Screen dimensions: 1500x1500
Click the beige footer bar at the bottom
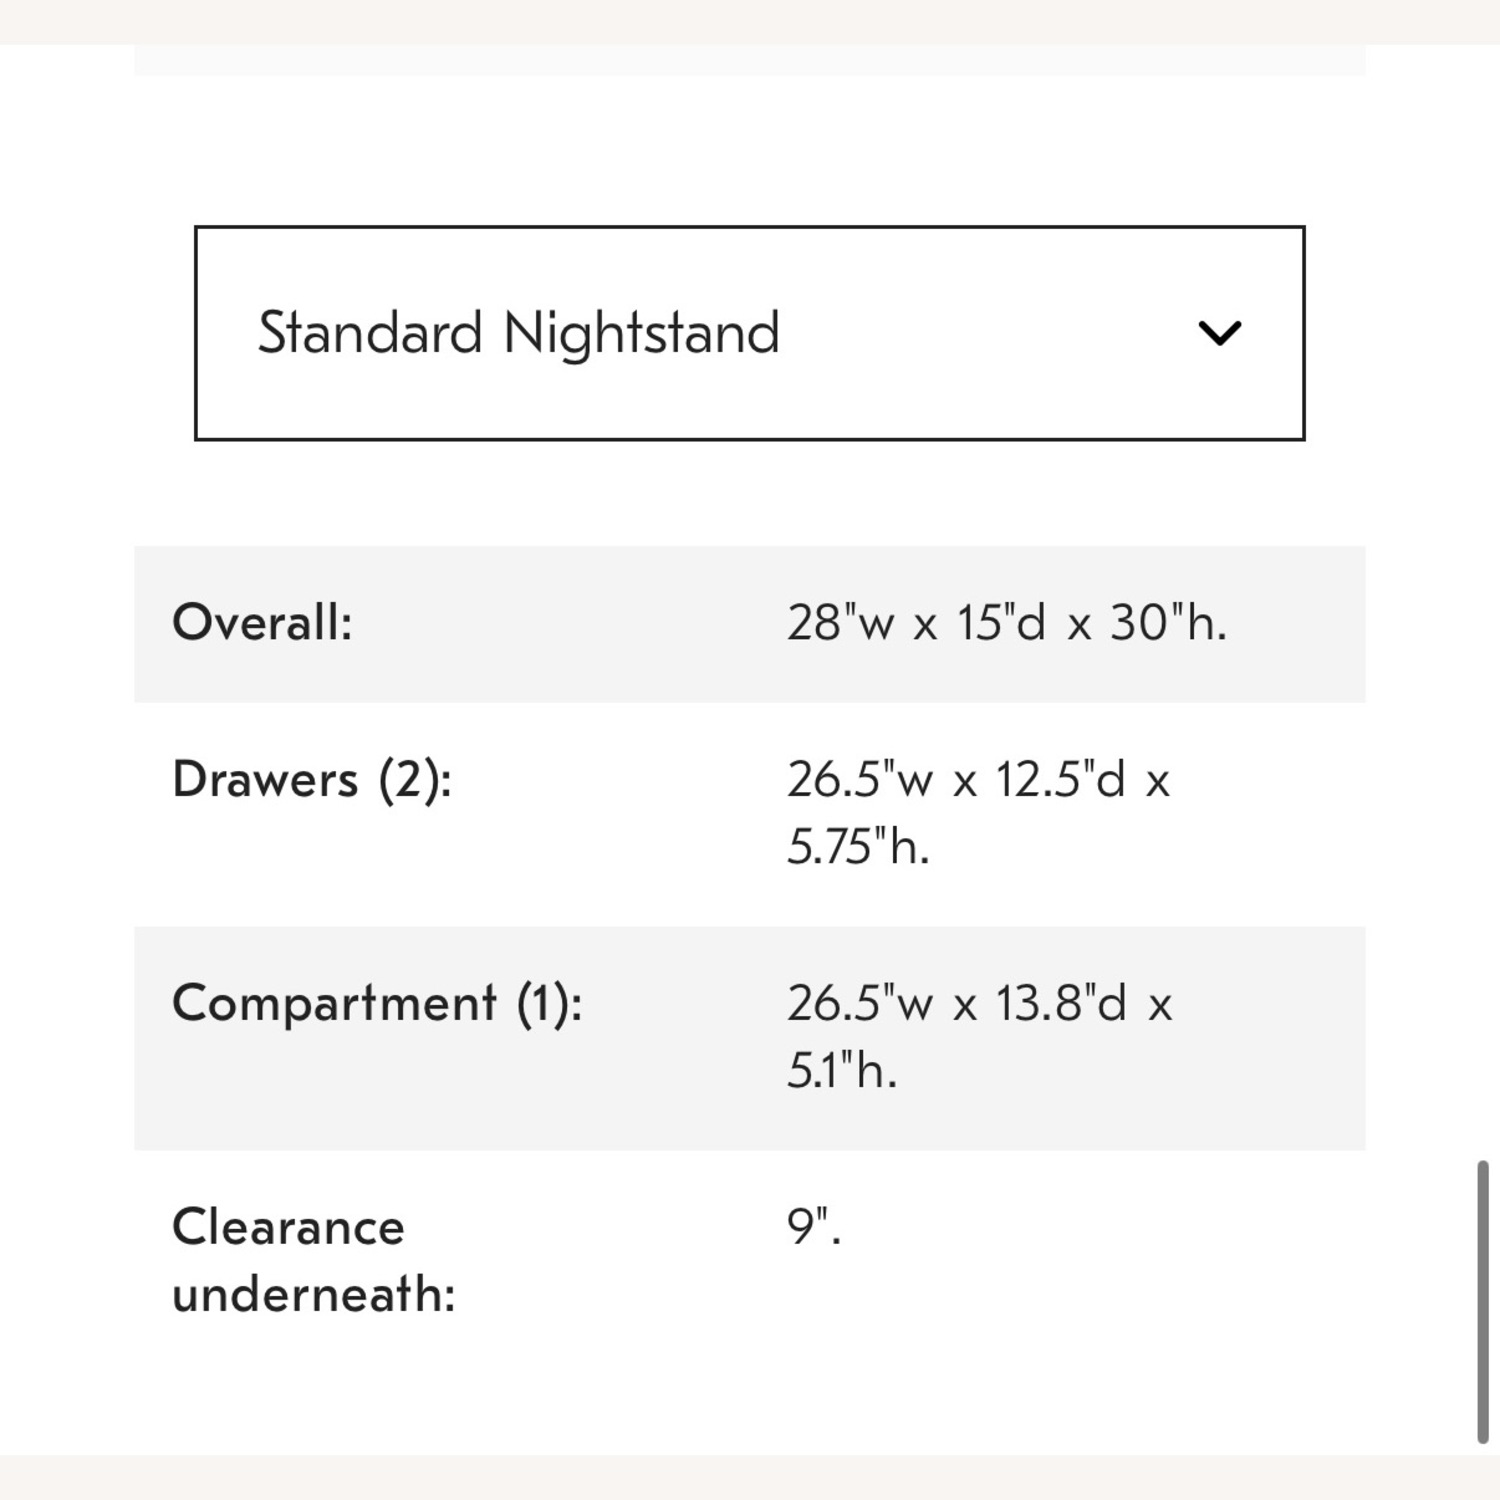pyautogui.click(x=750, y=1477)
